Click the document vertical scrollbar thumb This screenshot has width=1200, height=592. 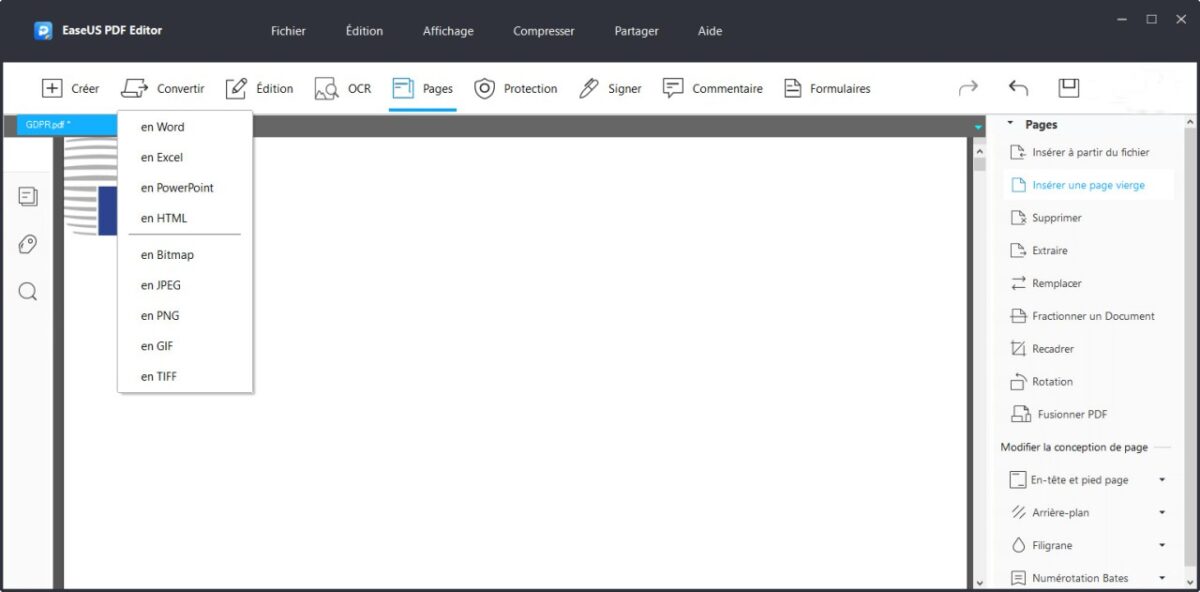[x=979, y=164]
